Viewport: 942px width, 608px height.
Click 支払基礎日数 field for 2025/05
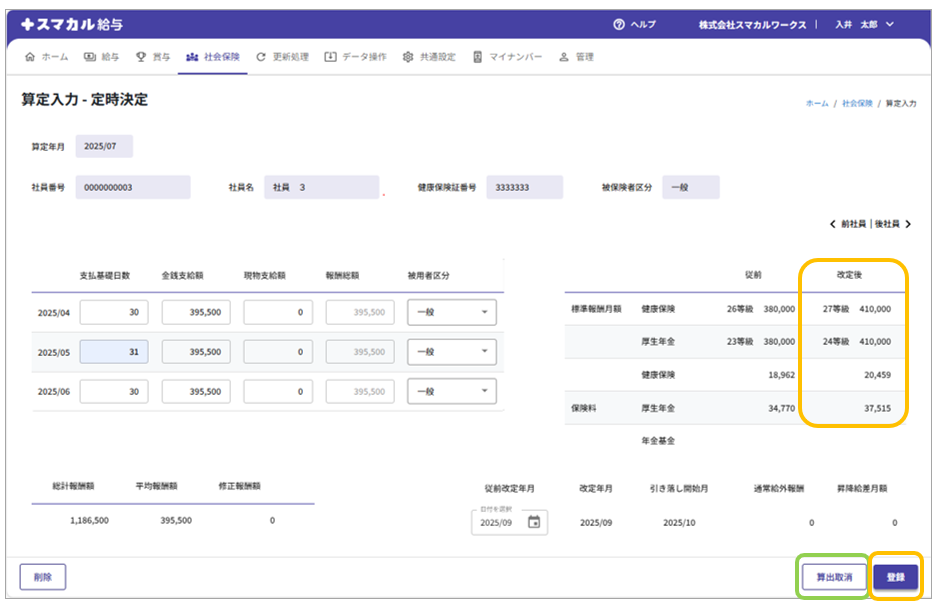tap(114, 352)
